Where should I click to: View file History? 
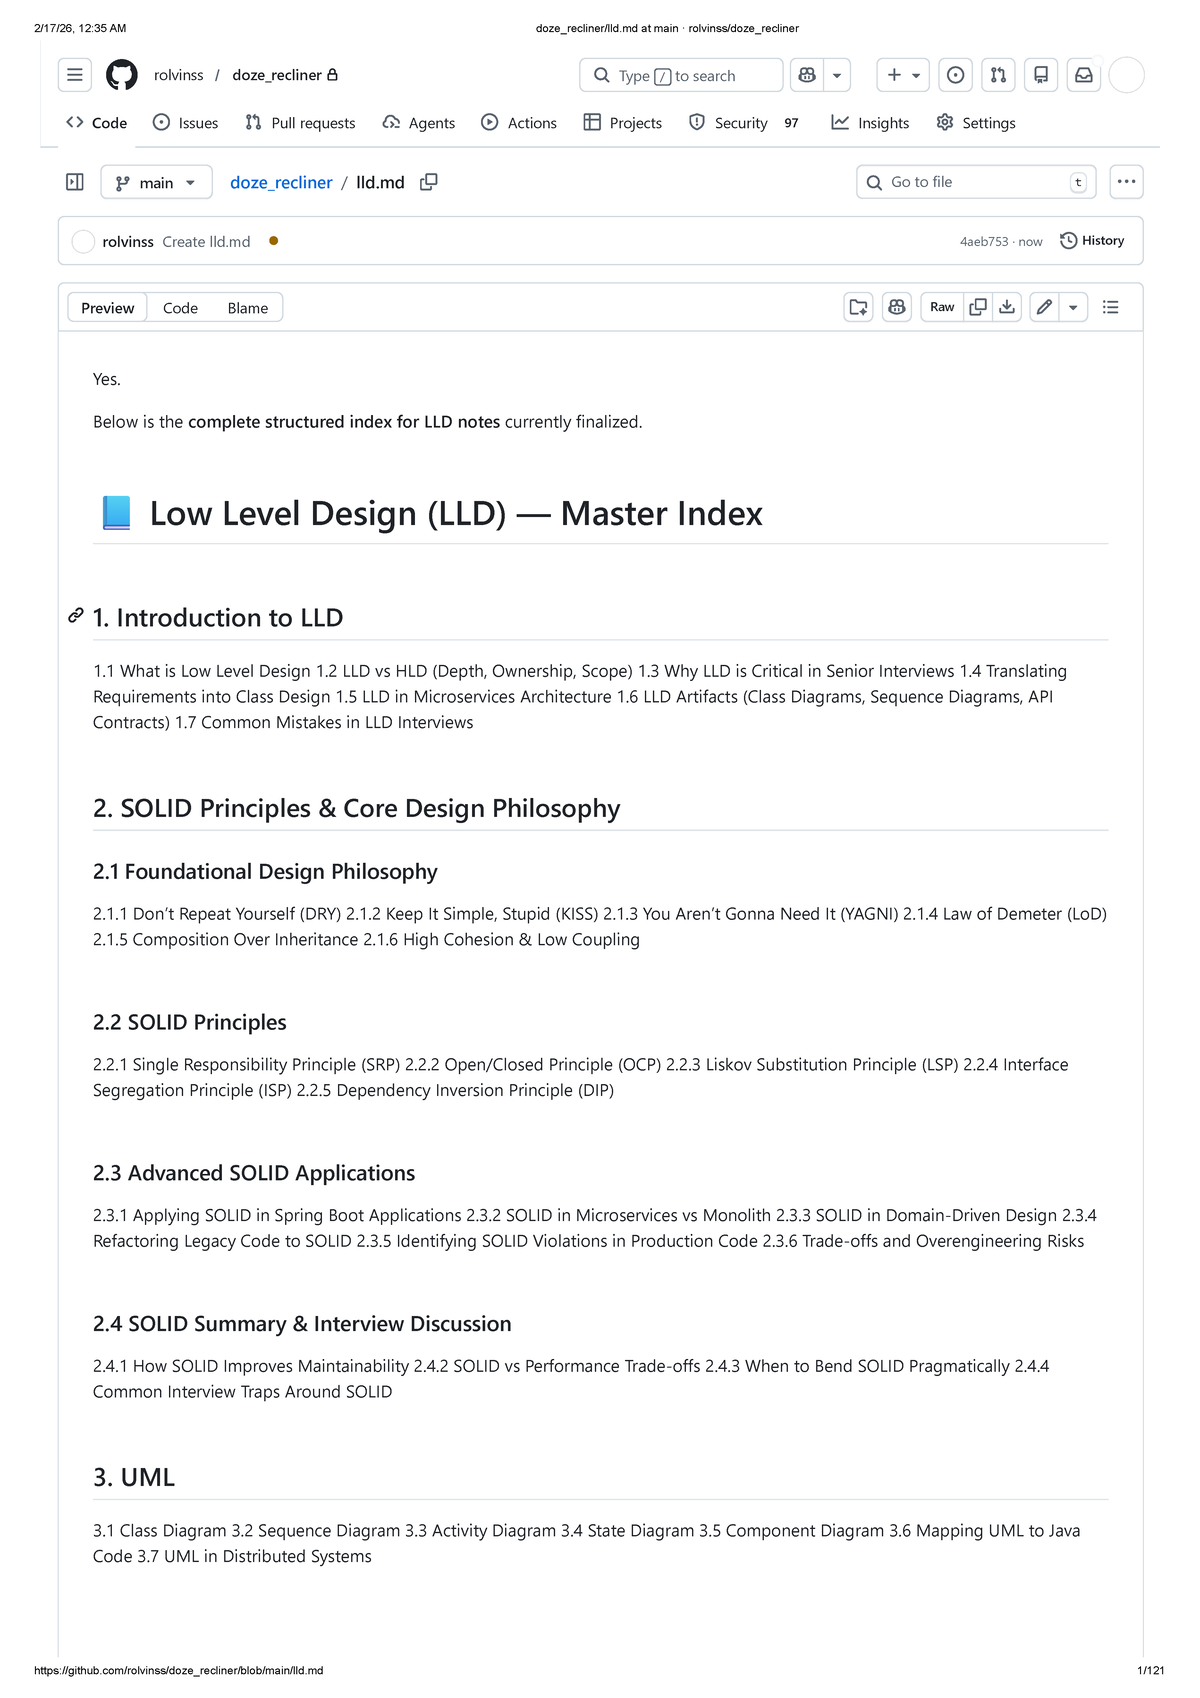1092,241
